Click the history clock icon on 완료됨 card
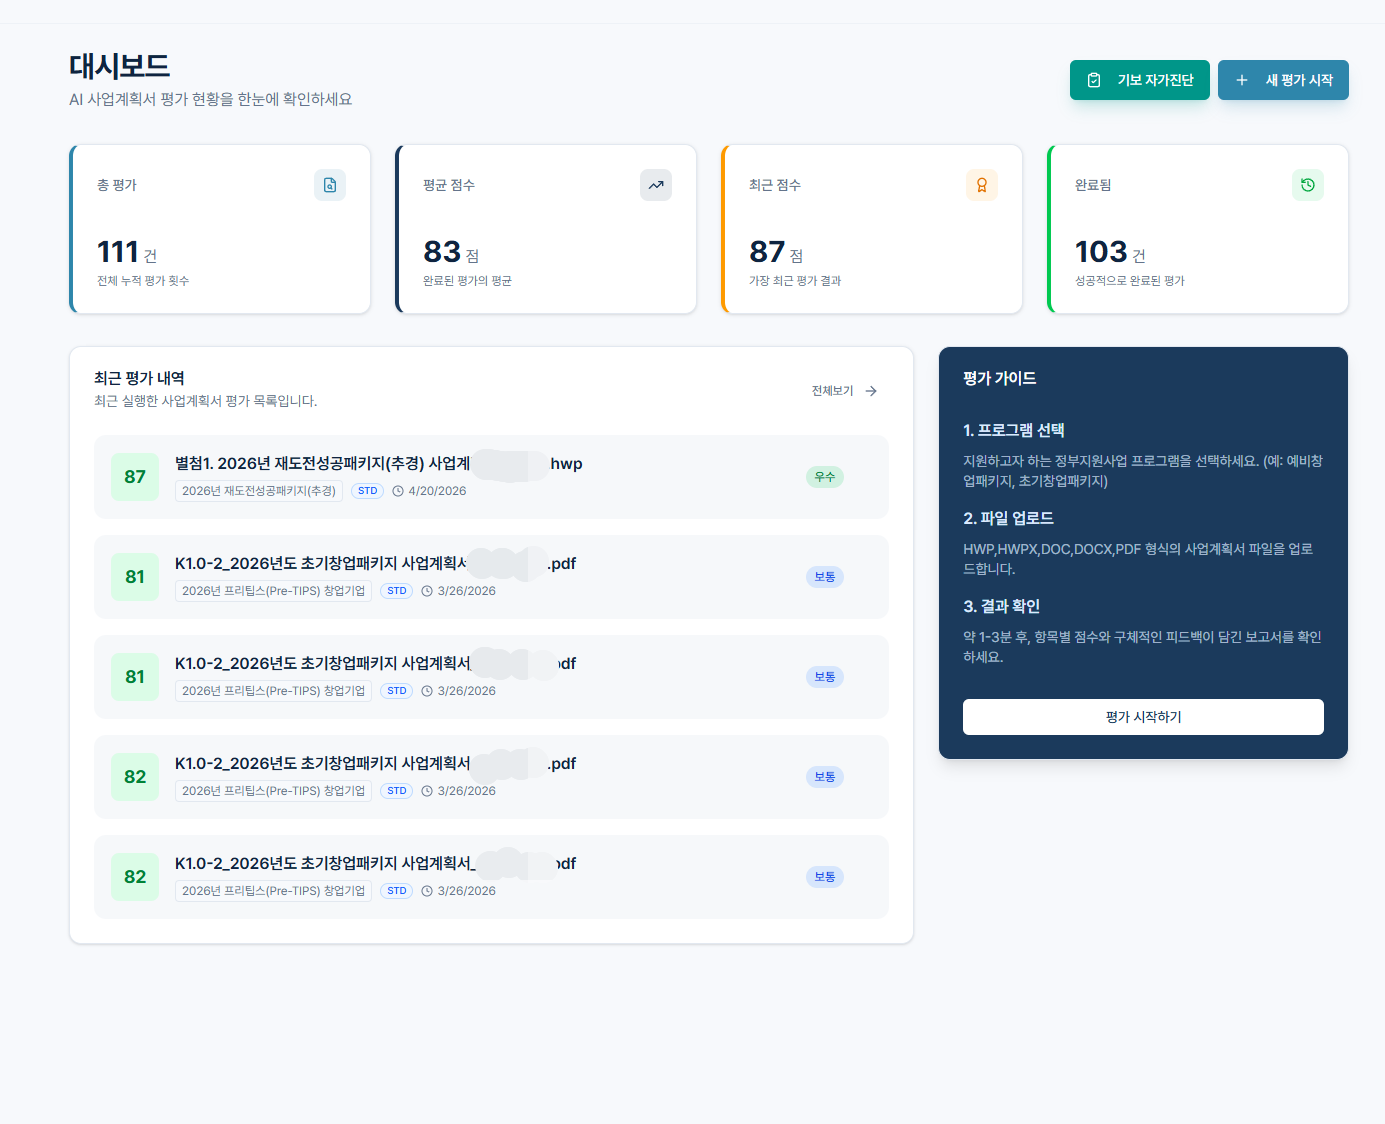The image size is (1385, 1124). coord(1308,185)
